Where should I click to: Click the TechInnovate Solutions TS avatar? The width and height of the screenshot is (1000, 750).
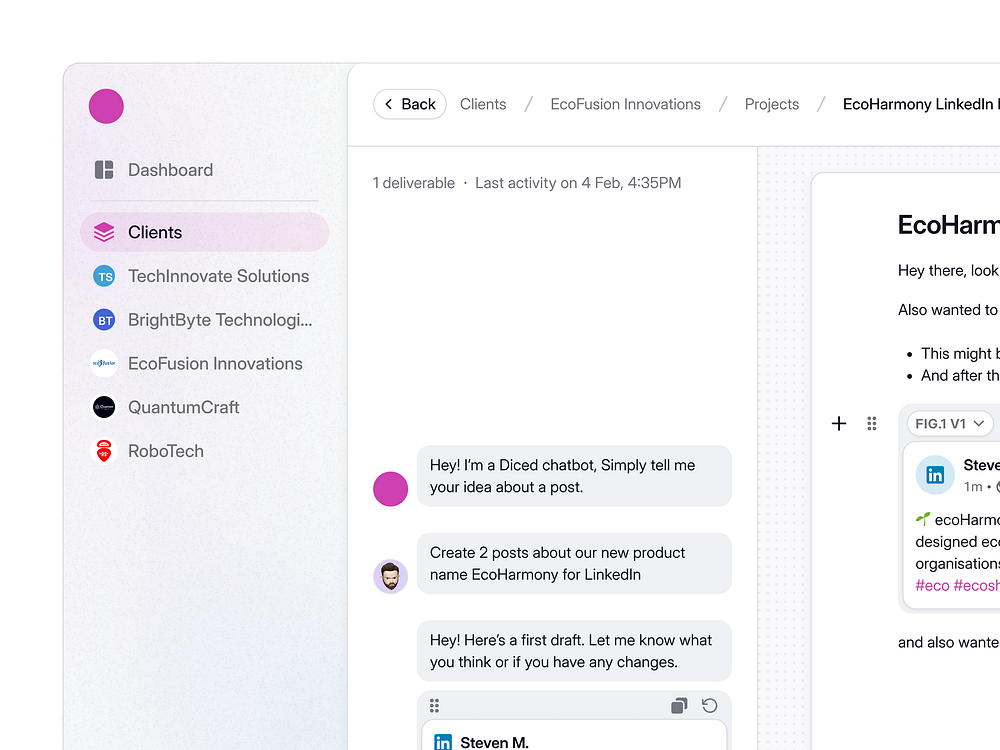point(104,276)
